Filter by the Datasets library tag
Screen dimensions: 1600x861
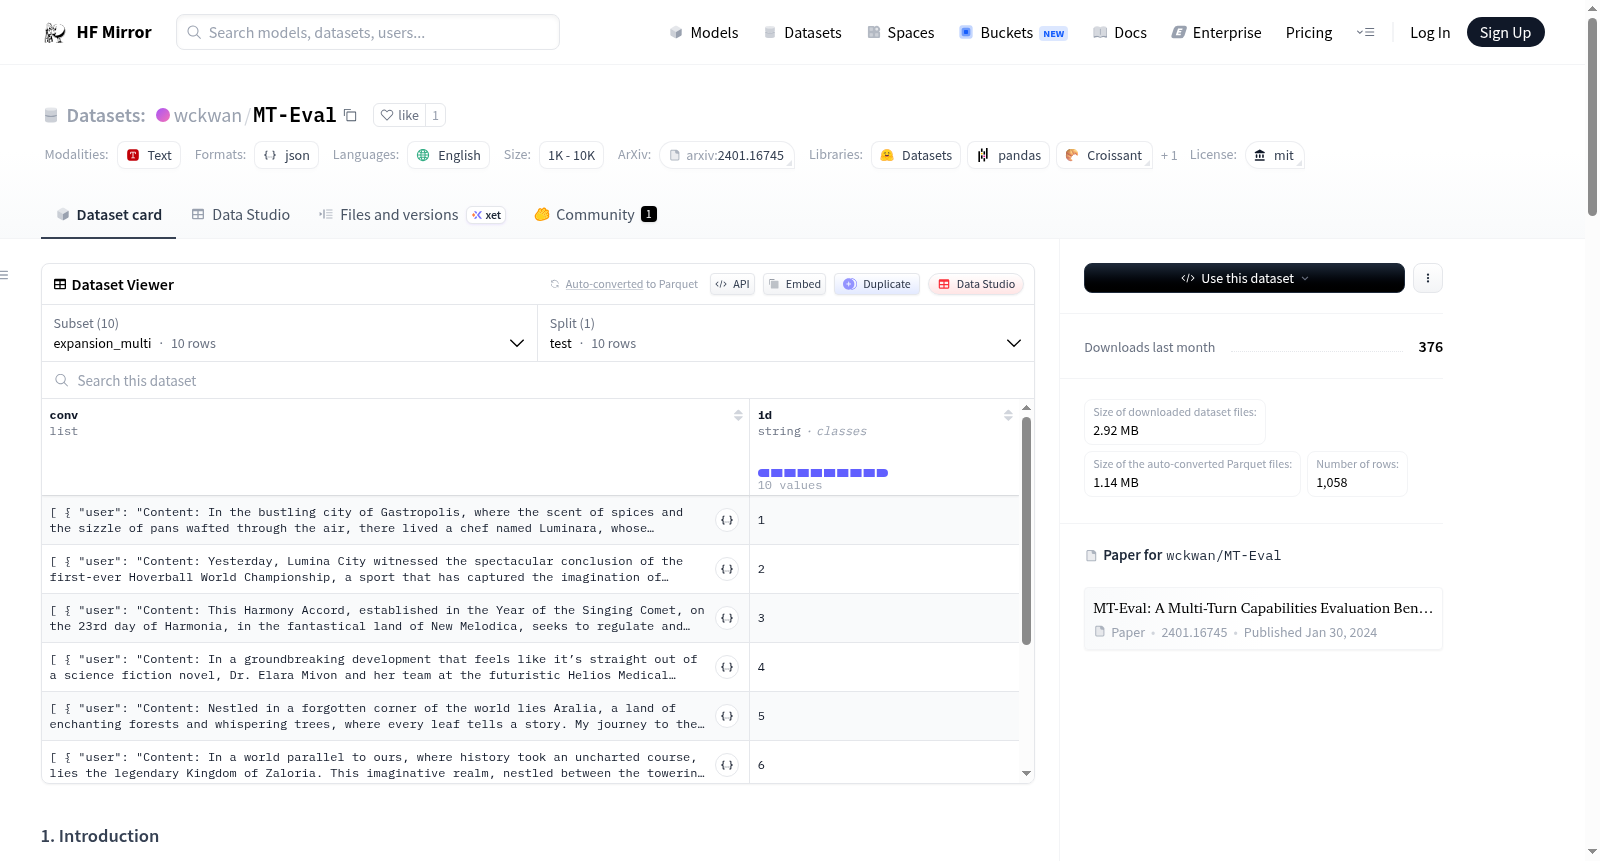tap(916, 155)
